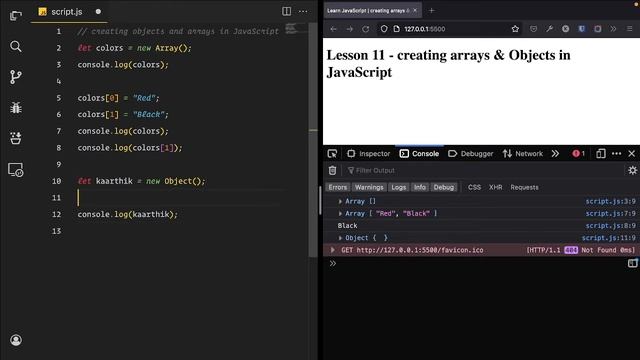Open the Extensions view
Viewport: 640px width, 360px height.
coord(16,138)
